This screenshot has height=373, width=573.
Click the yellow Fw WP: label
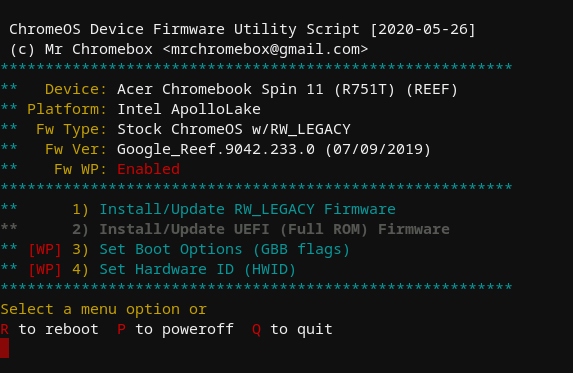click(80, 170)
